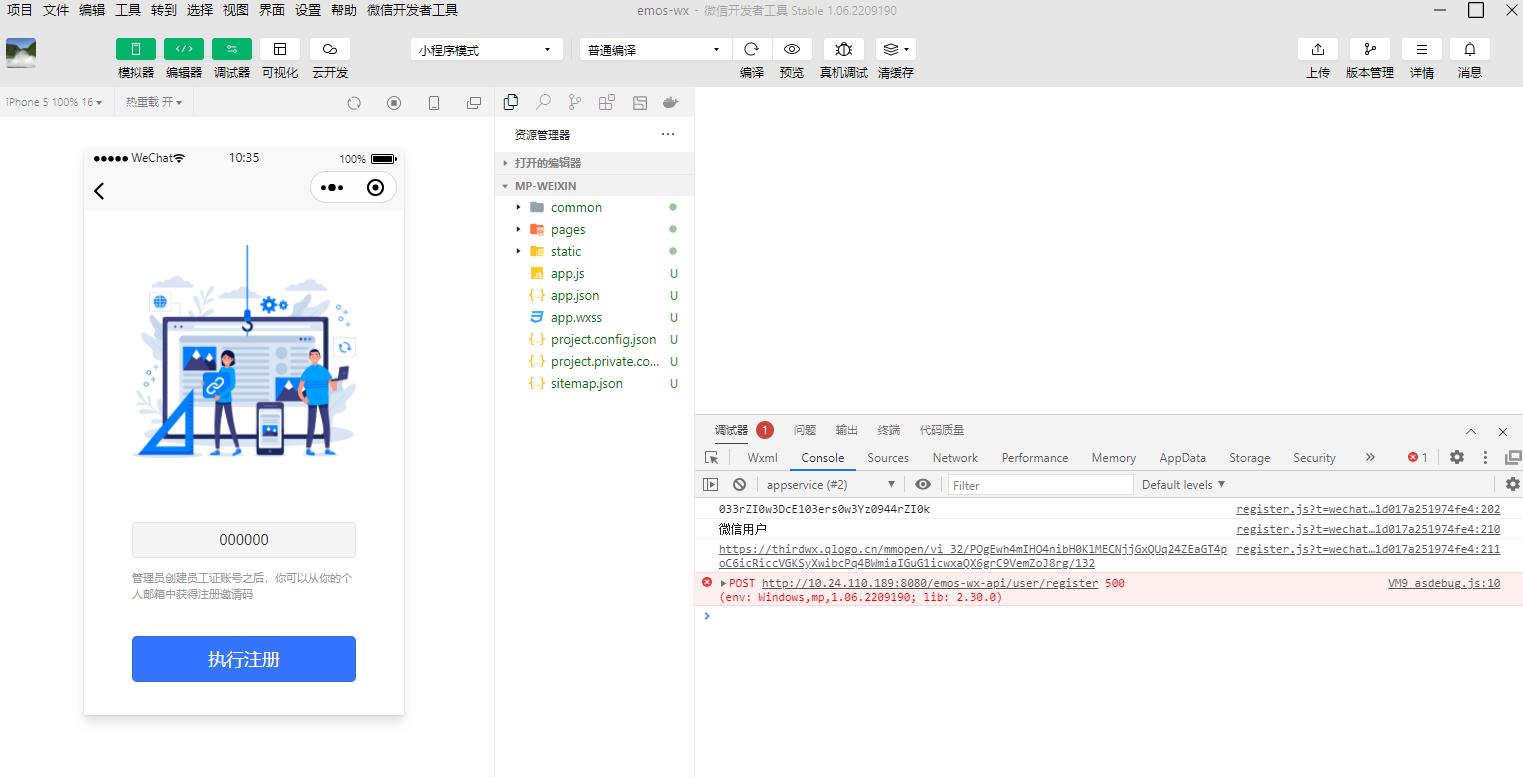Open the explorer files icon in sidebar
The image size is (1523, 777).
tap(511, 102)
